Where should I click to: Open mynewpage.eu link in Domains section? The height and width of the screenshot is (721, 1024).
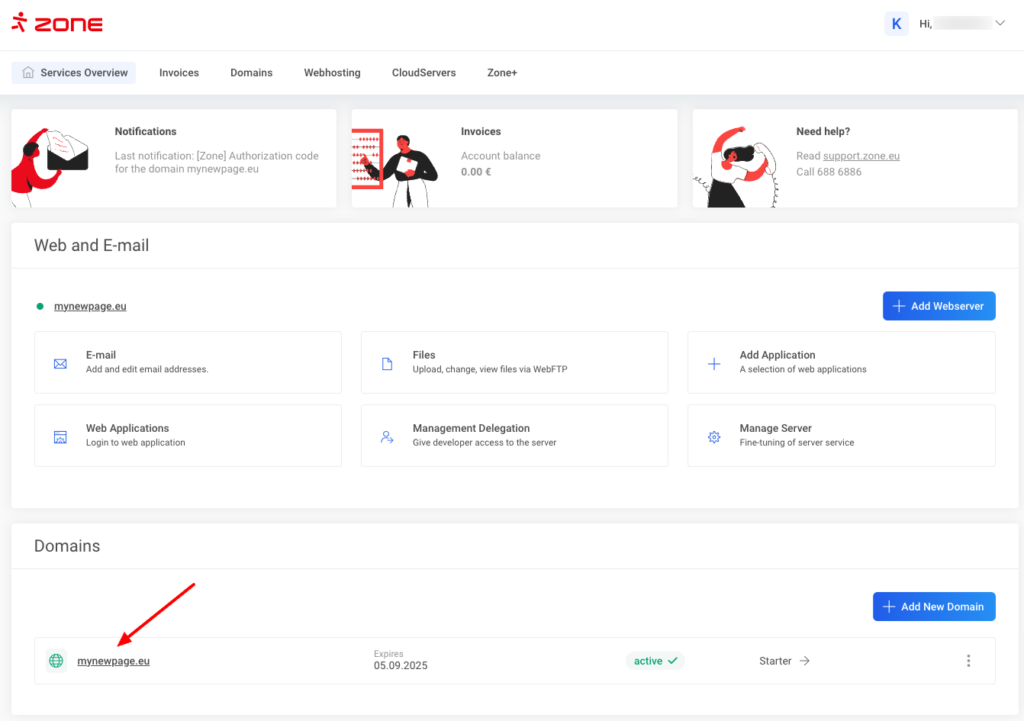[114, 661]
